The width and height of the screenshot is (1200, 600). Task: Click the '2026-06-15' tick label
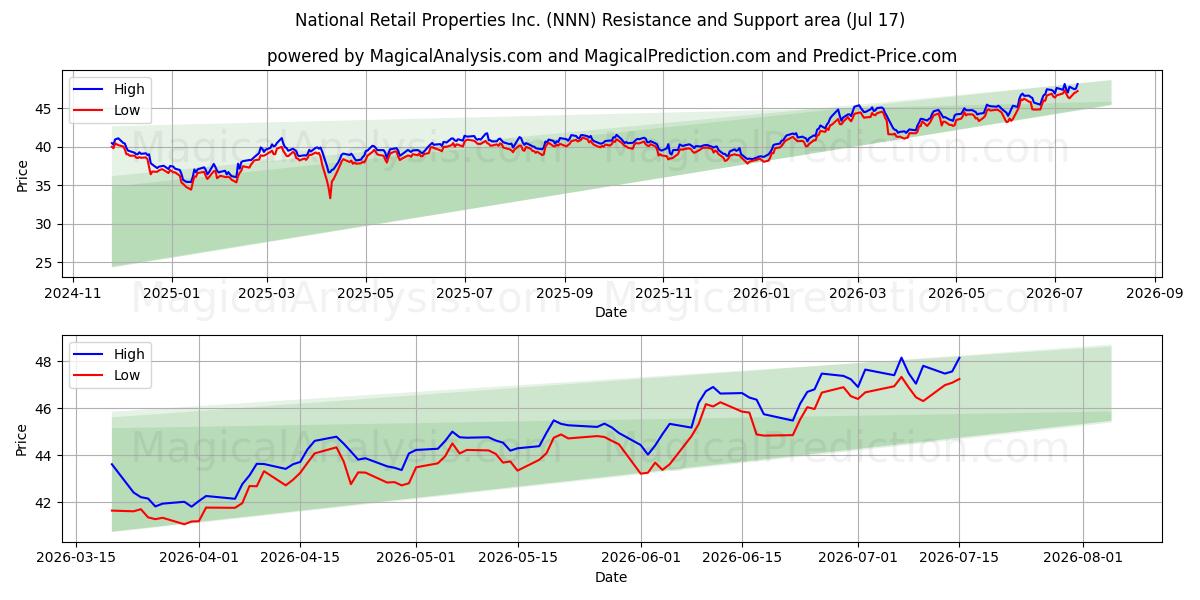click(742, 558)
